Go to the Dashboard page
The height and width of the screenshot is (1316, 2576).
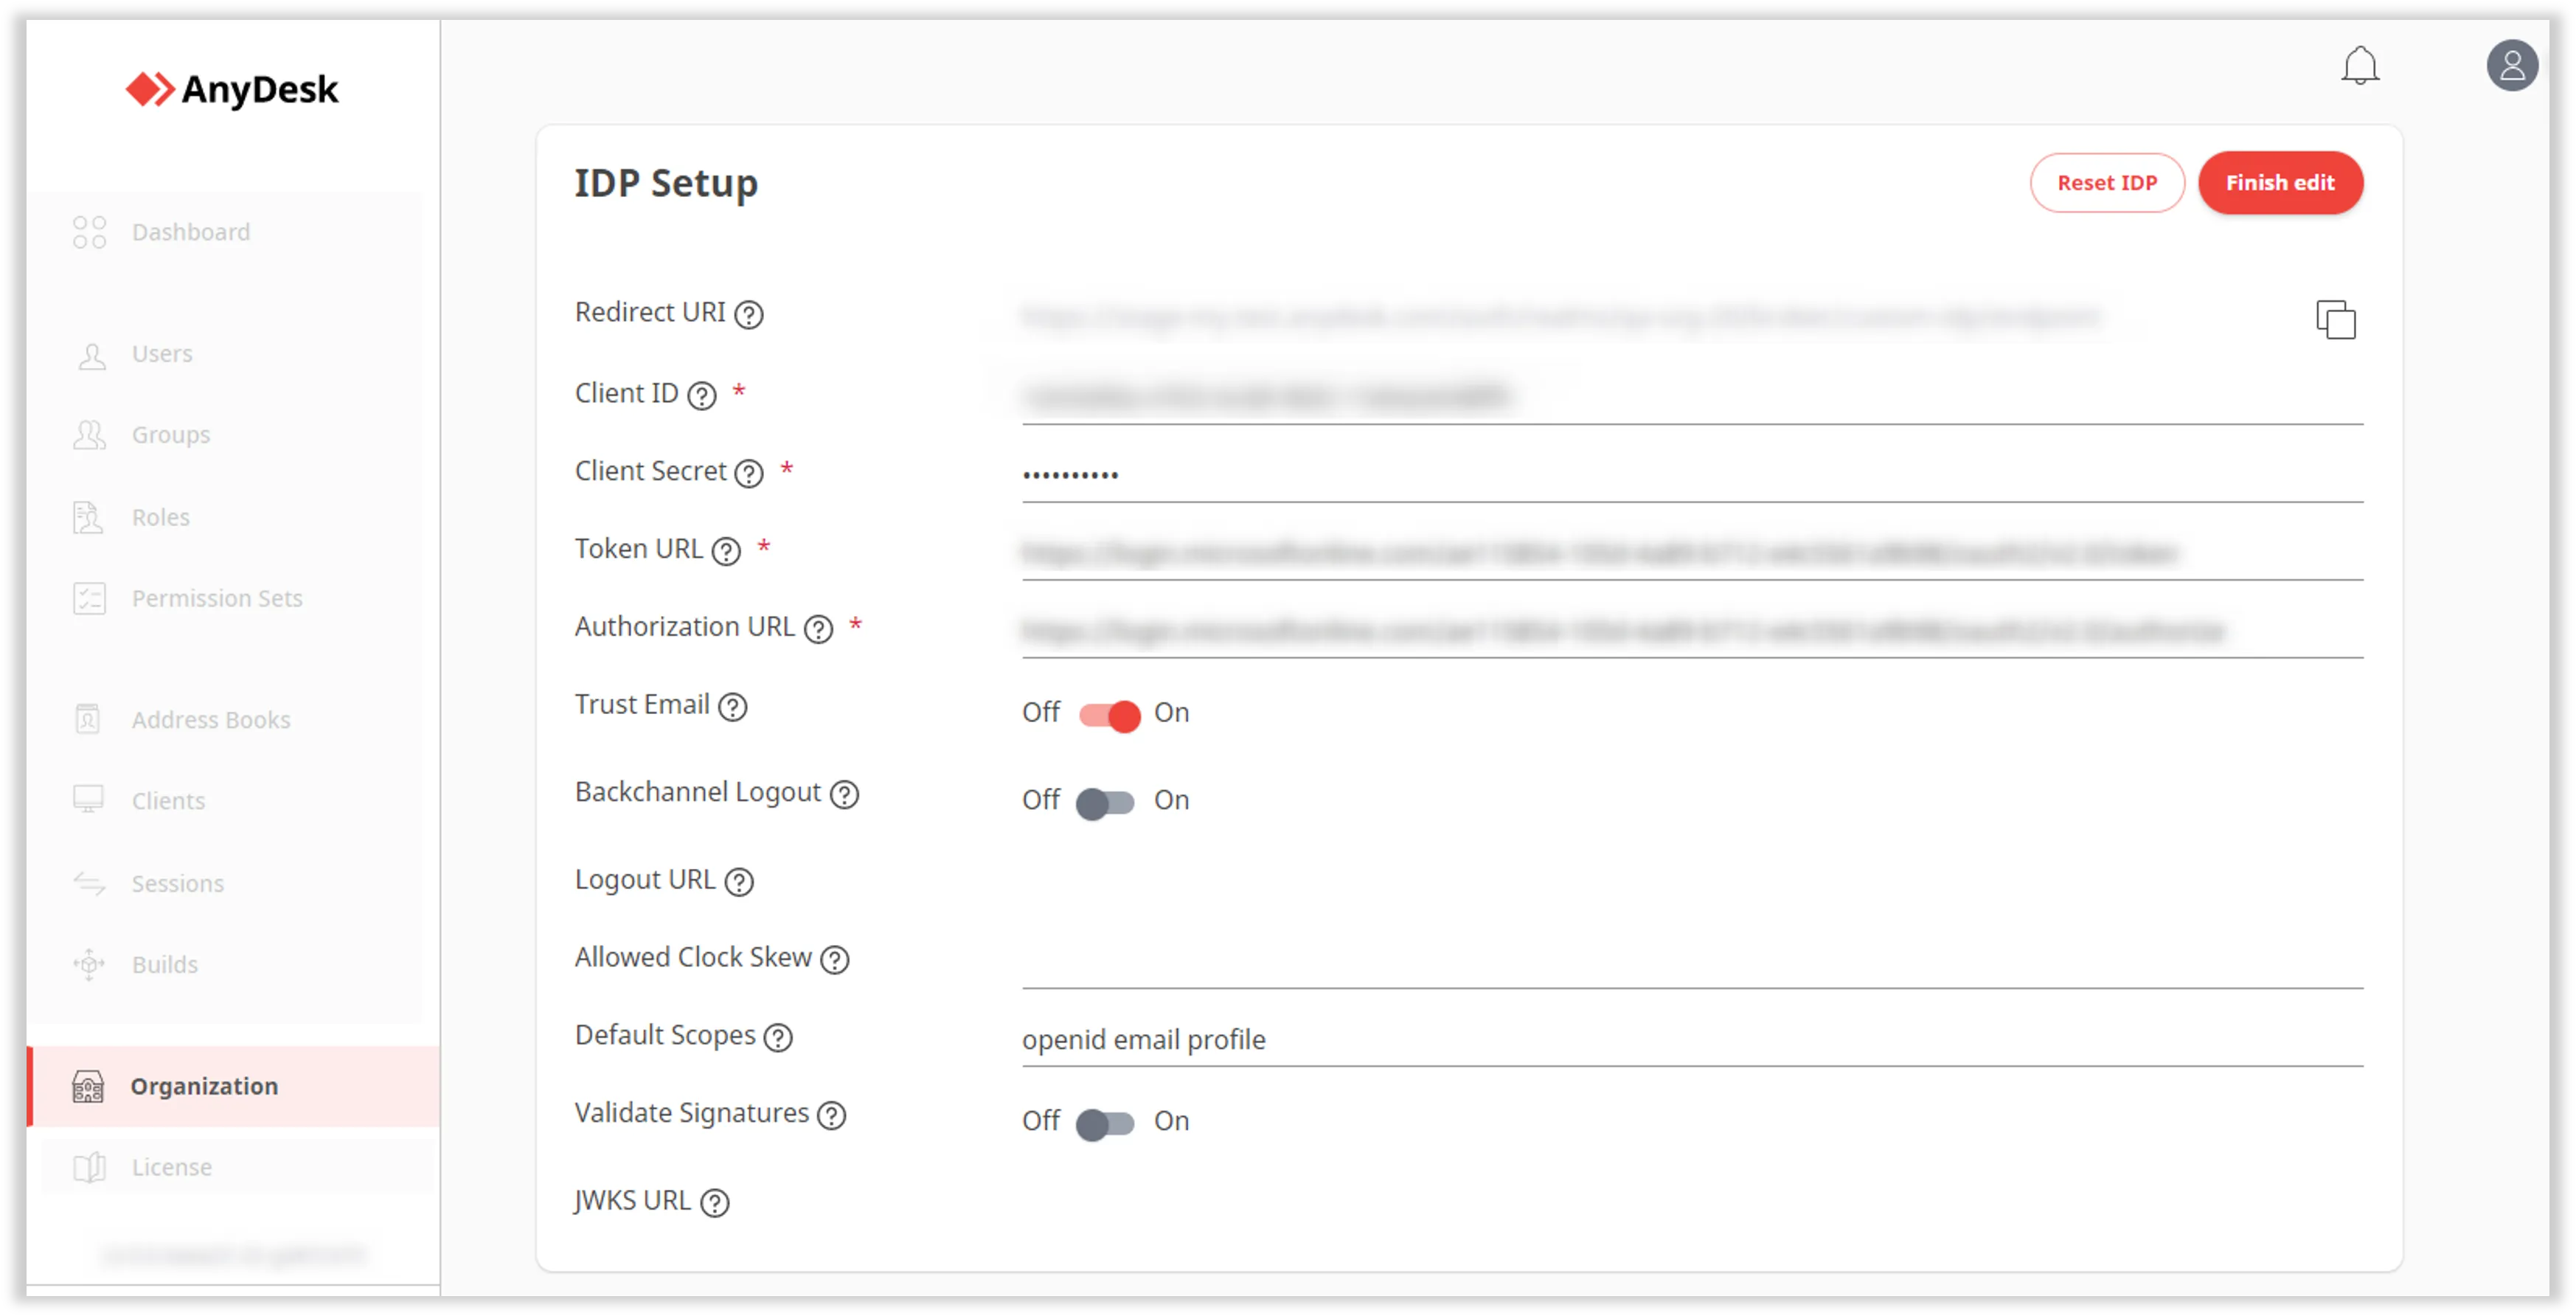point(190,232)
